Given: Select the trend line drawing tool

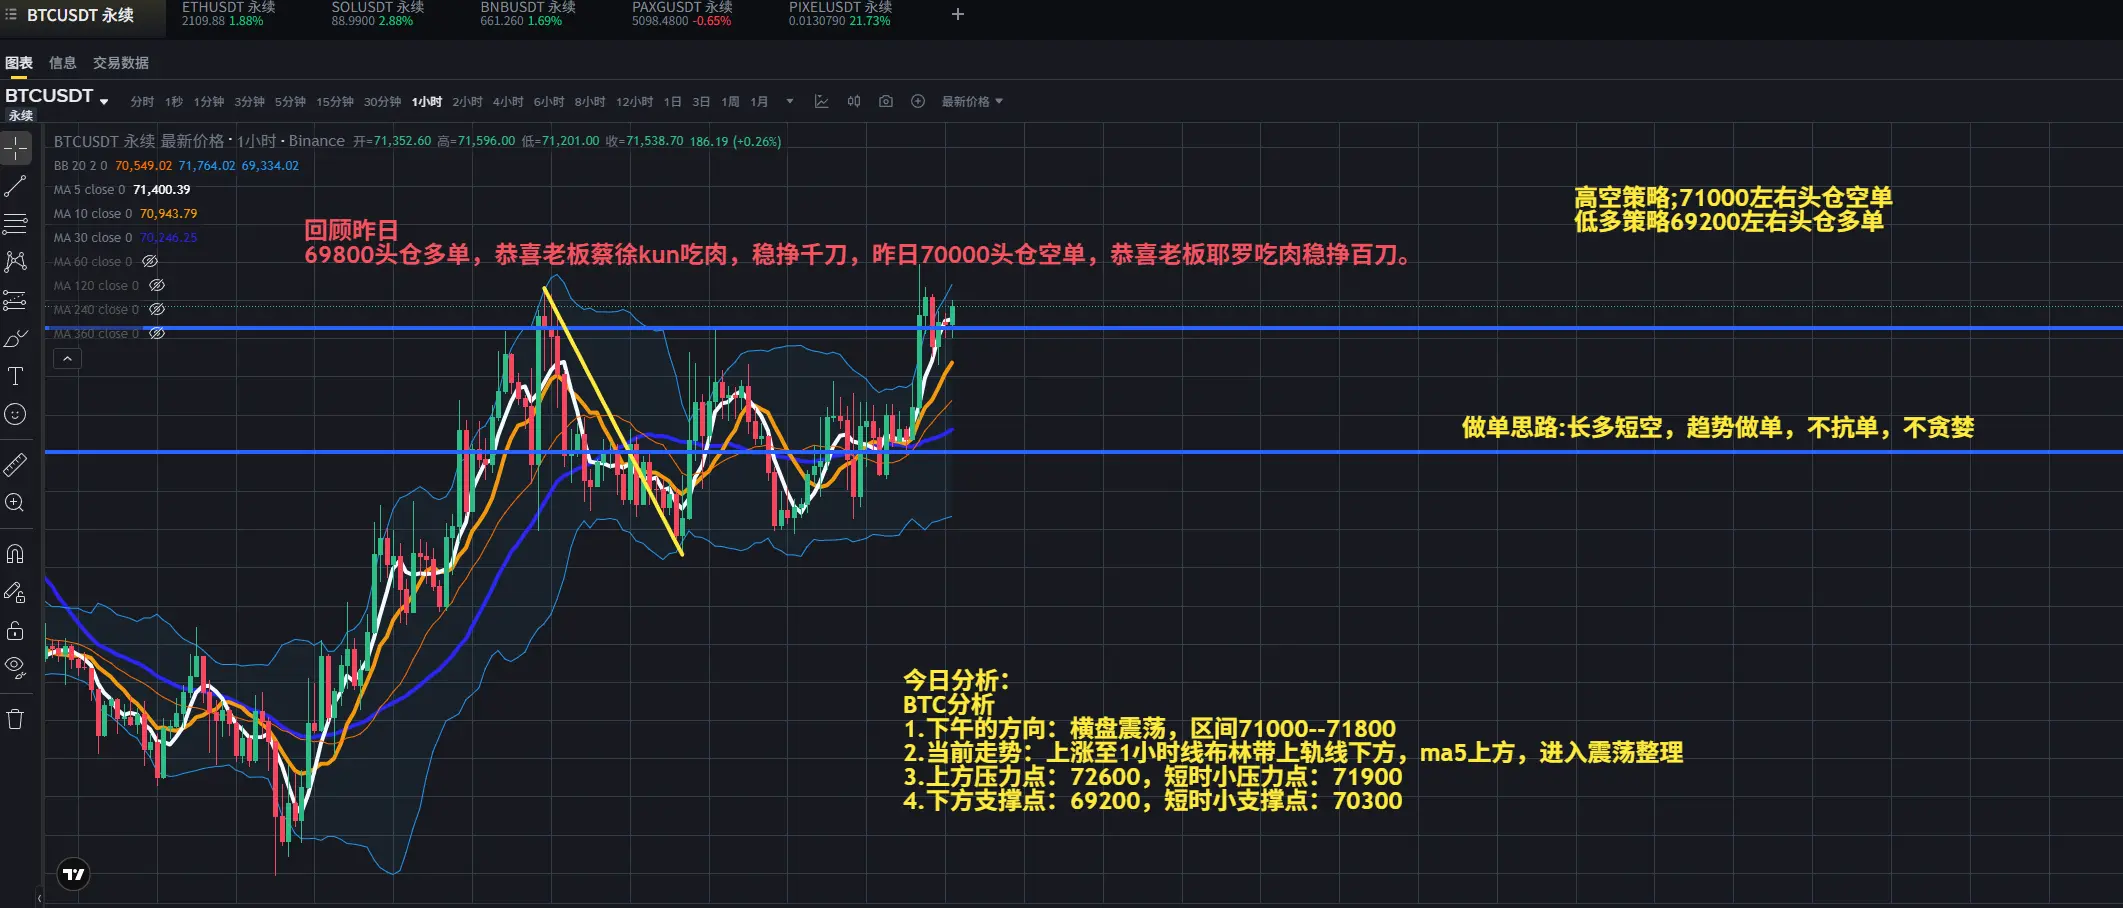Looking at the screenshot, I should 16,186.
